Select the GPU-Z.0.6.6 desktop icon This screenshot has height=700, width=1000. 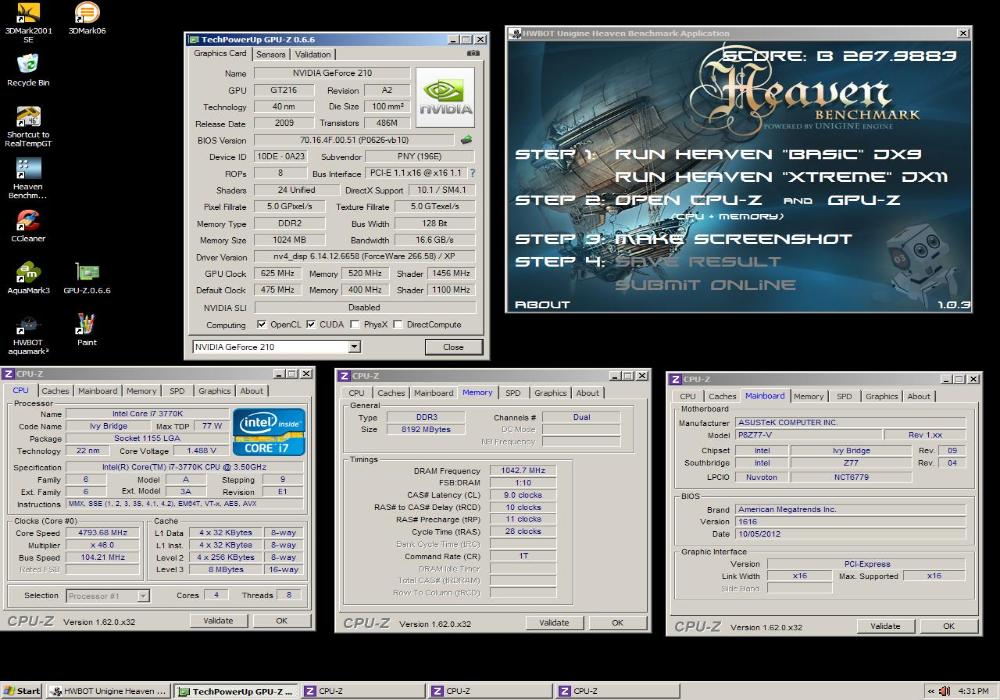87,278
